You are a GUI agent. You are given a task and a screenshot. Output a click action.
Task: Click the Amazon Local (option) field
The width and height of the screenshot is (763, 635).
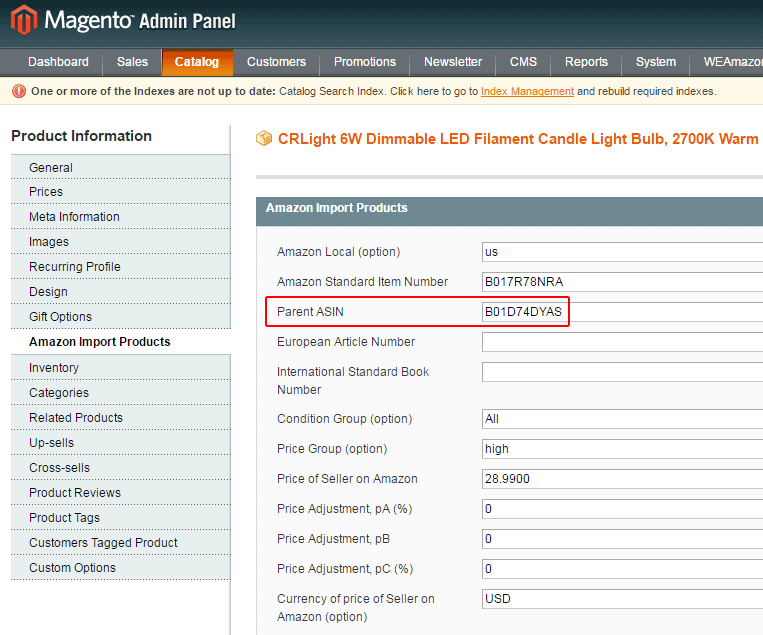click(622, 252)
